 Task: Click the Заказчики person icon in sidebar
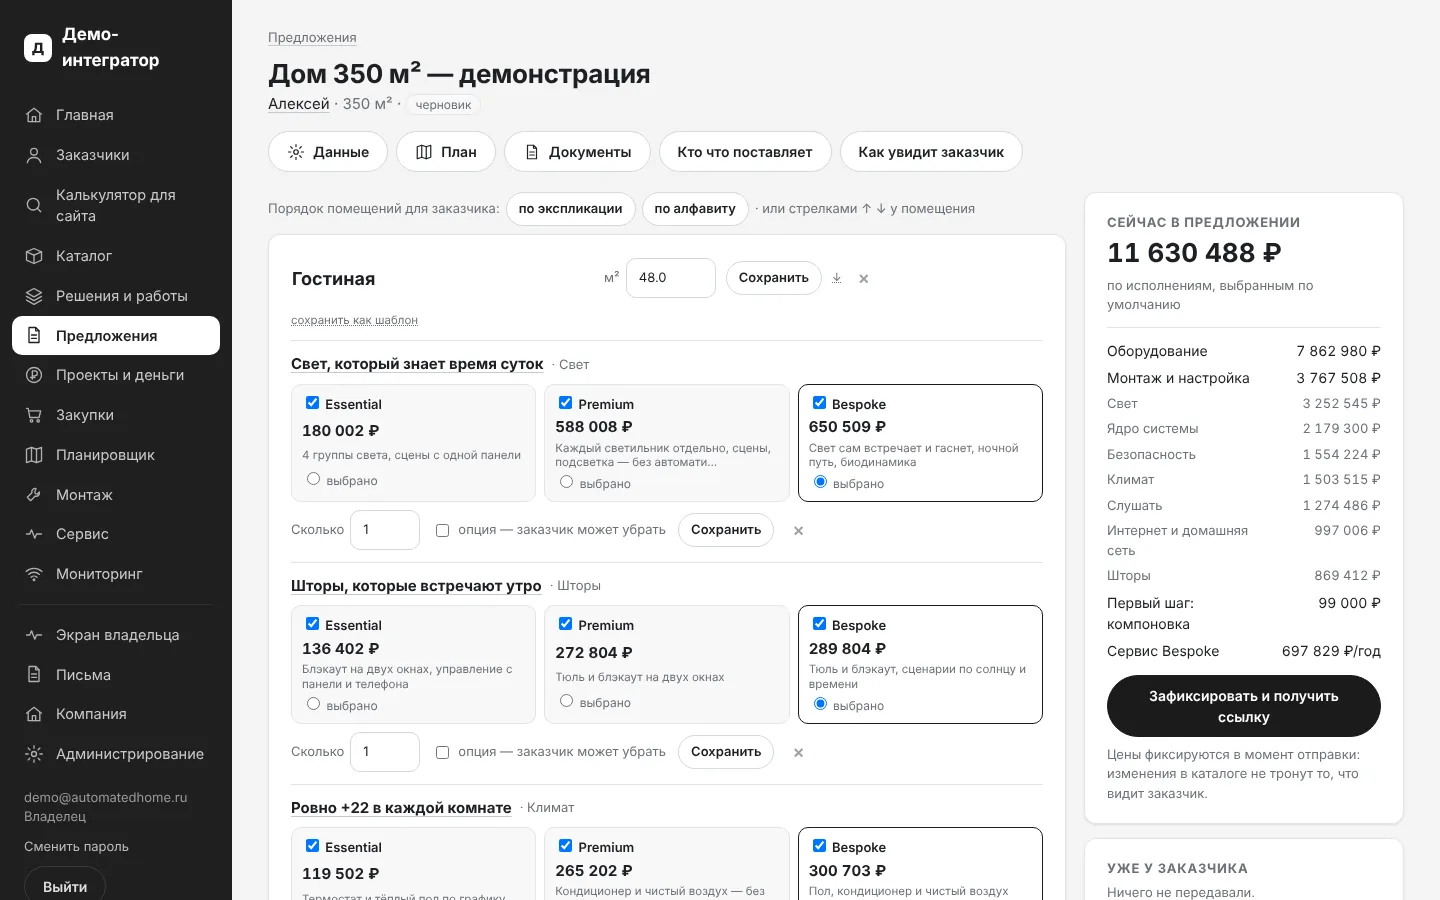click(x=34, y=155)
